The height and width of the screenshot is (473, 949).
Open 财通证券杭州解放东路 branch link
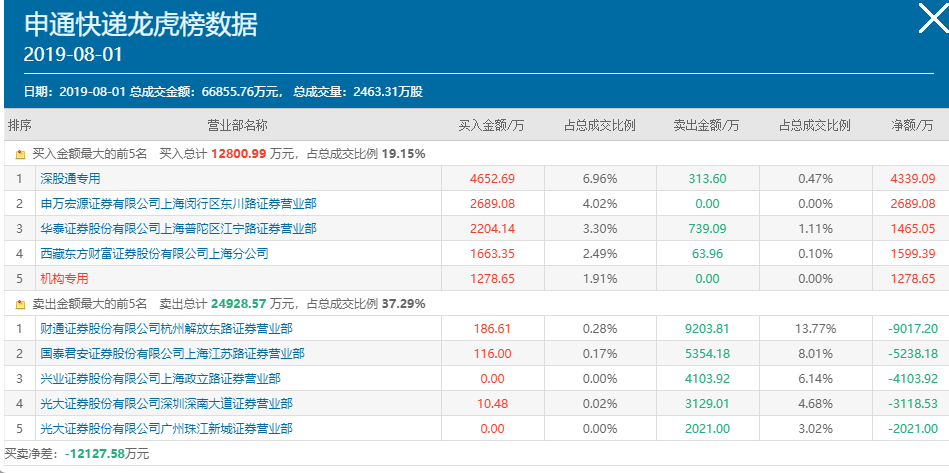pyautogui.click(x=166, y=328)
